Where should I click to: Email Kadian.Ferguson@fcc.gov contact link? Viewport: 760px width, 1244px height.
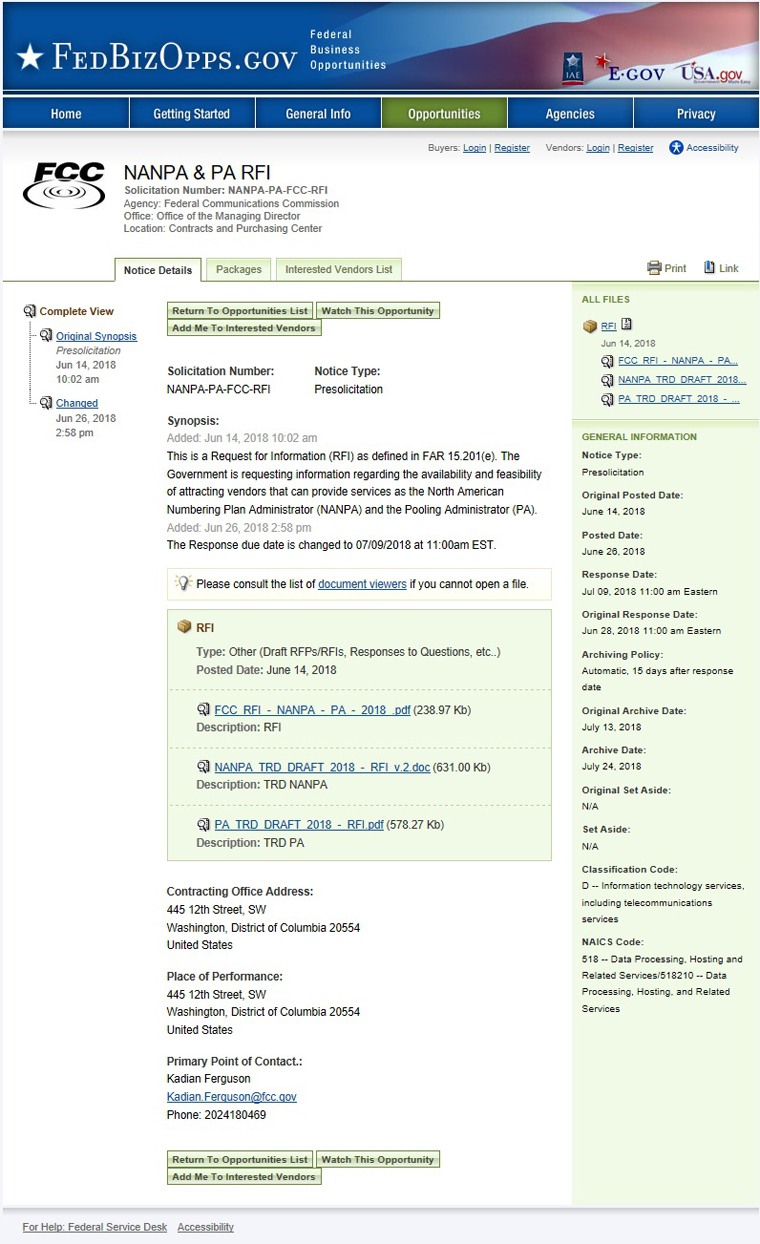tap(231, 1097)
